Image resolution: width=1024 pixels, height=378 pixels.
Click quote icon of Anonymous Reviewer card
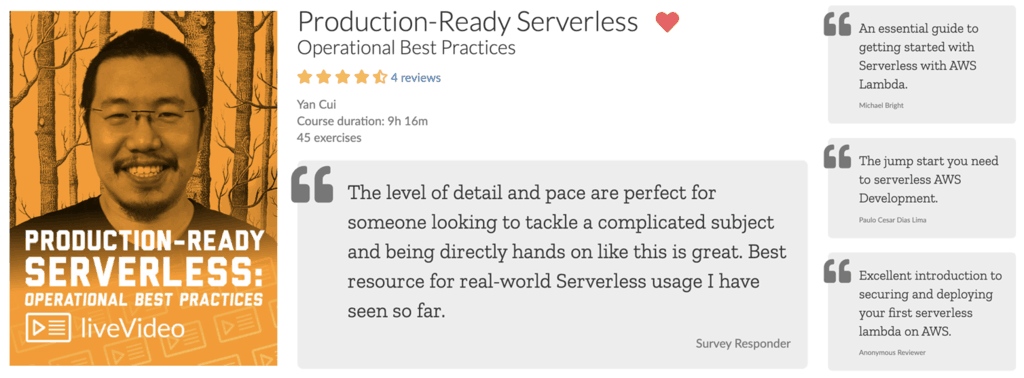(837, 270)
